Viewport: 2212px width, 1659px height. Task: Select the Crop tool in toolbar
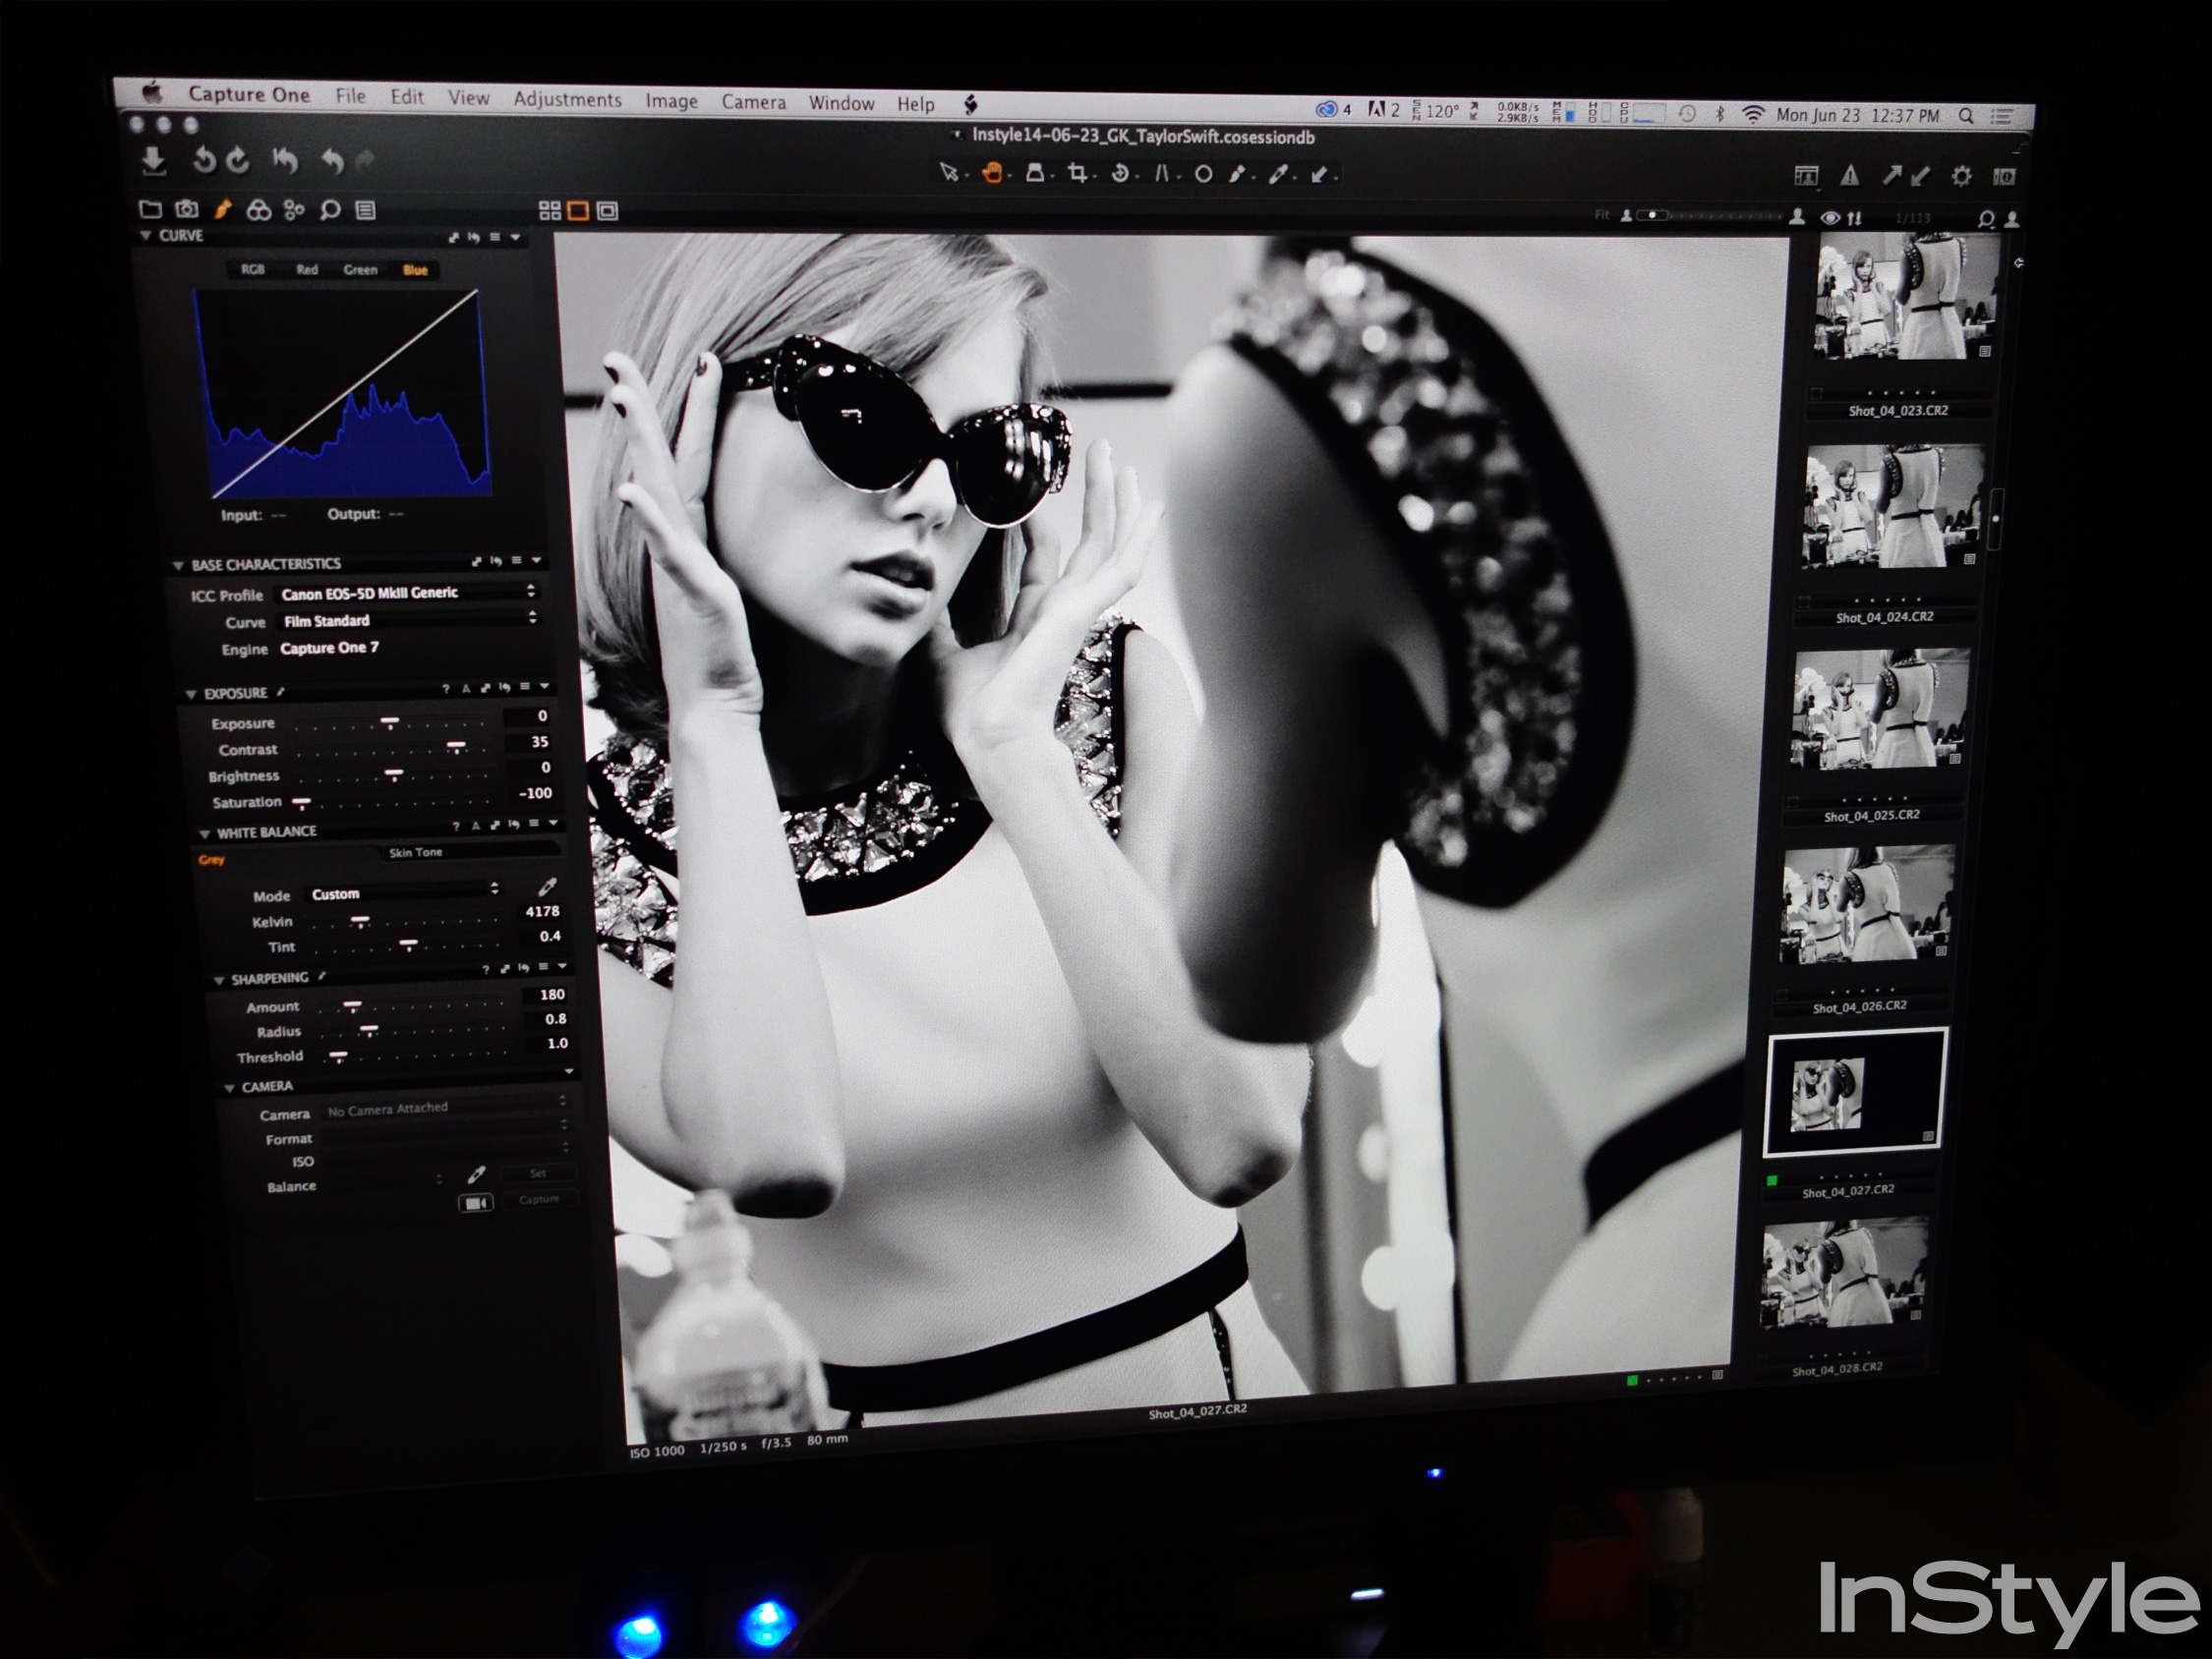(x=1077, y=173)
